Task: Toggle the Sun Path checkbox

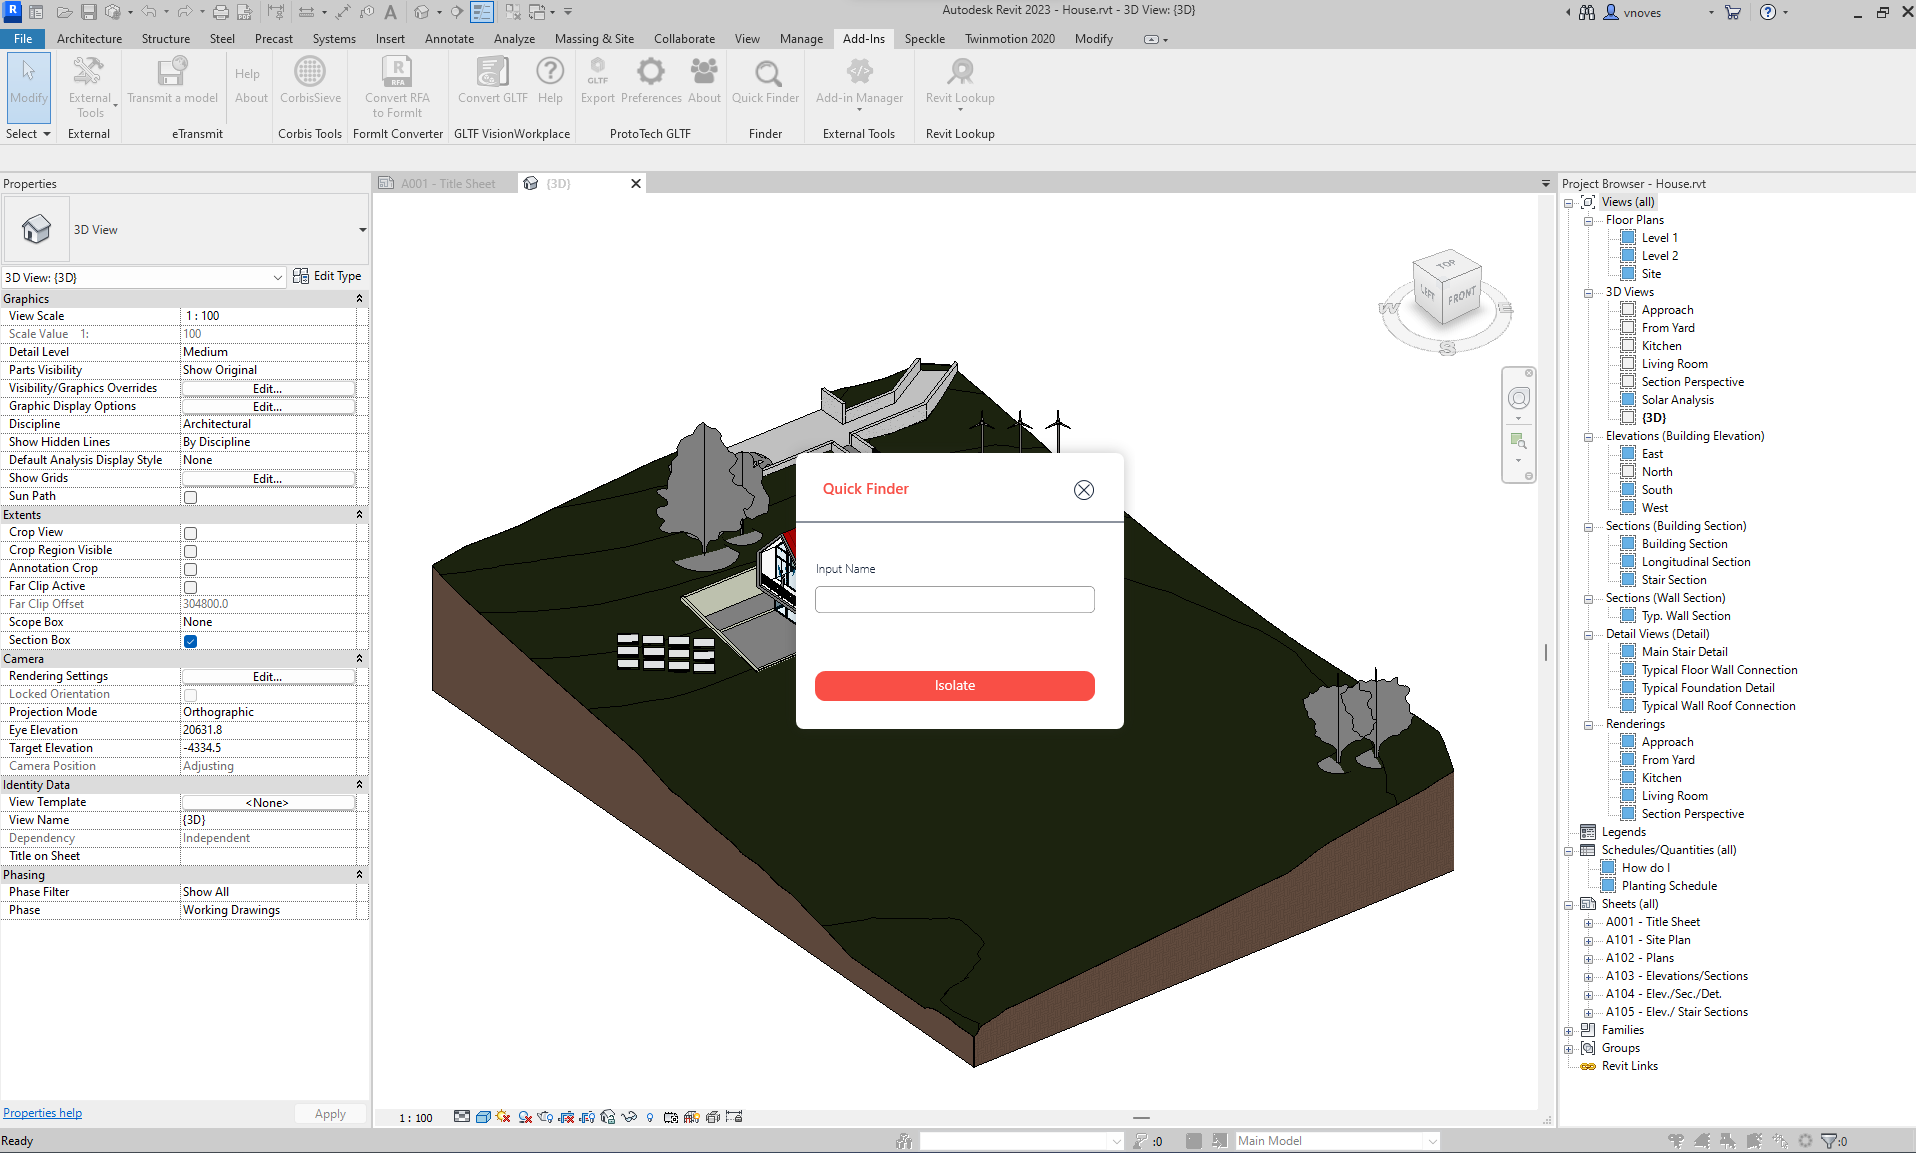Action: click(190, 497)
